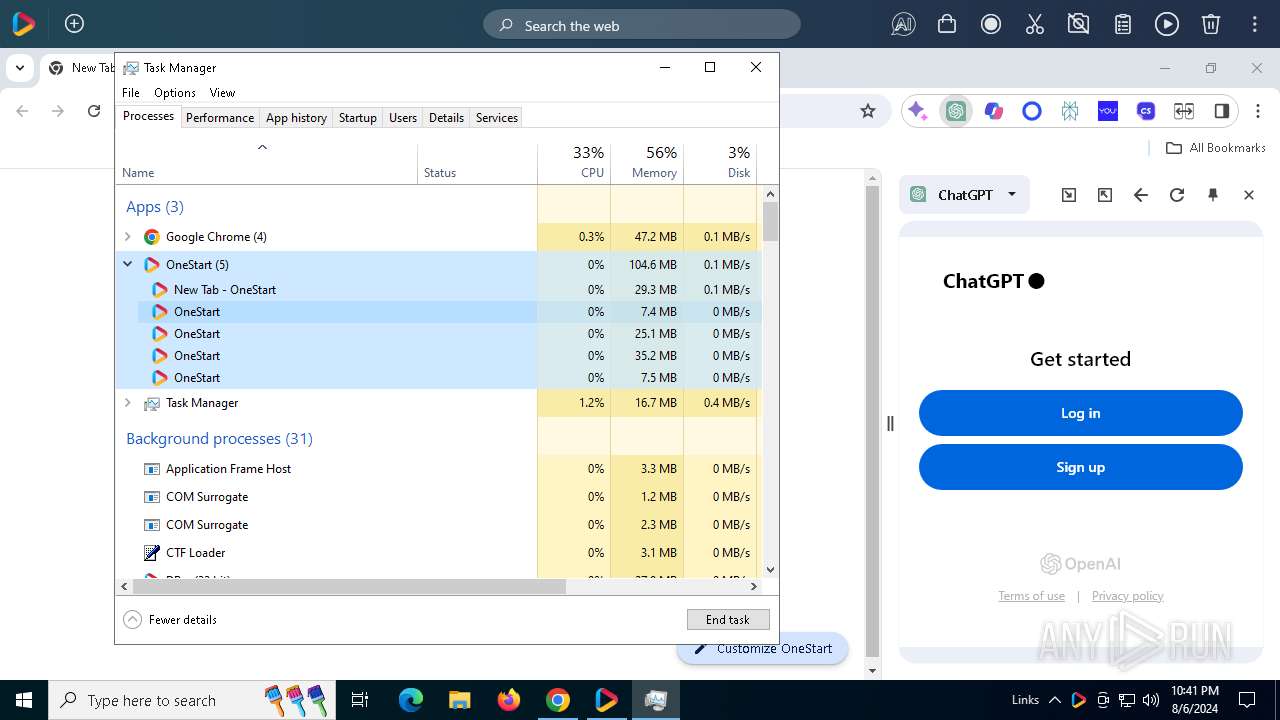Click the Task Manager horizontal scrollbar thumb

(x=349, y=587)
